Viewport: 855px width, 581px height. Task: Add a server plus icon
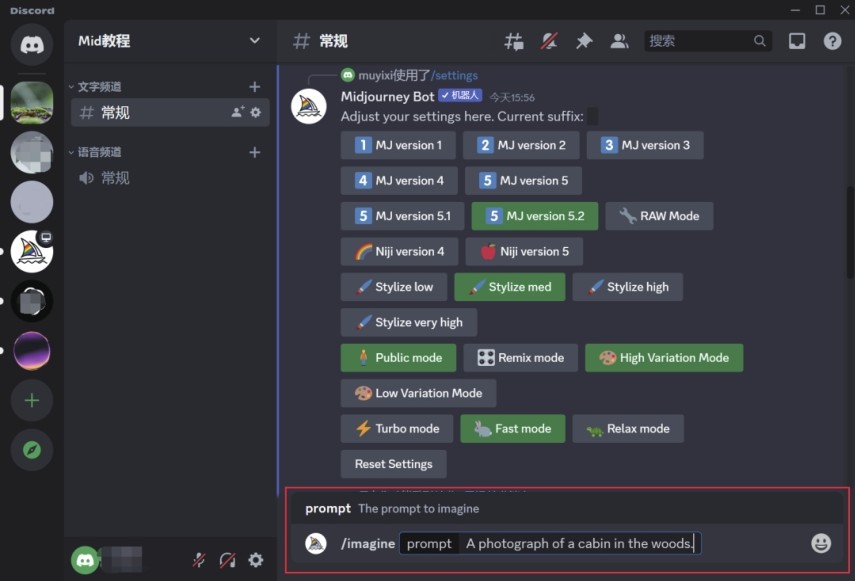[32, 401]
